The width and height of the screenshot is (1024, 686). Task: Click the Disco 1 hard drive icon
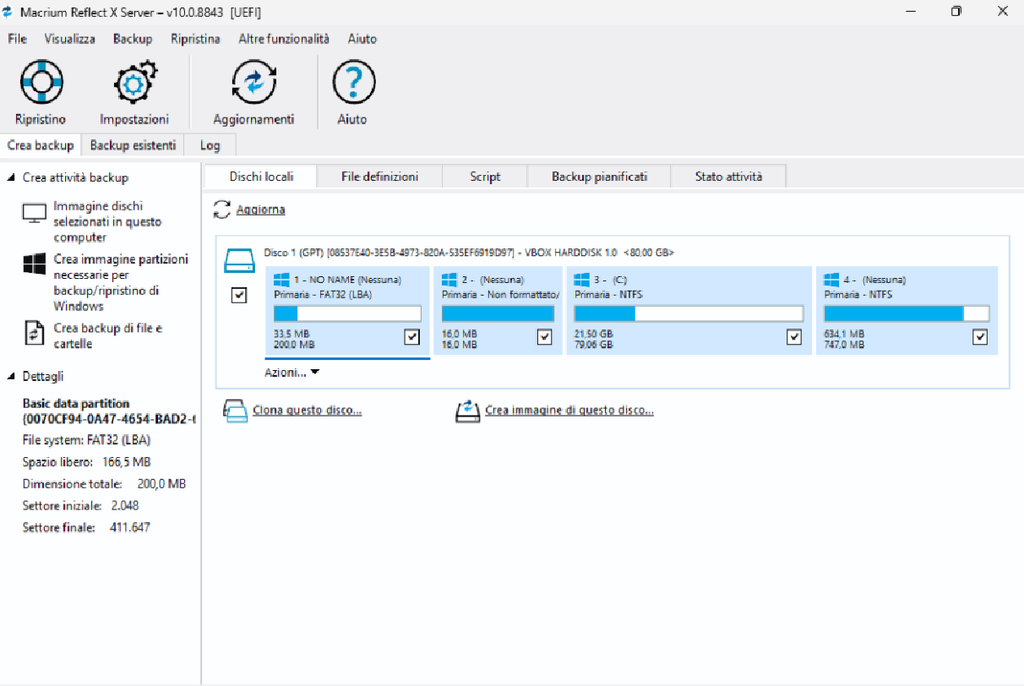[239, 260]
